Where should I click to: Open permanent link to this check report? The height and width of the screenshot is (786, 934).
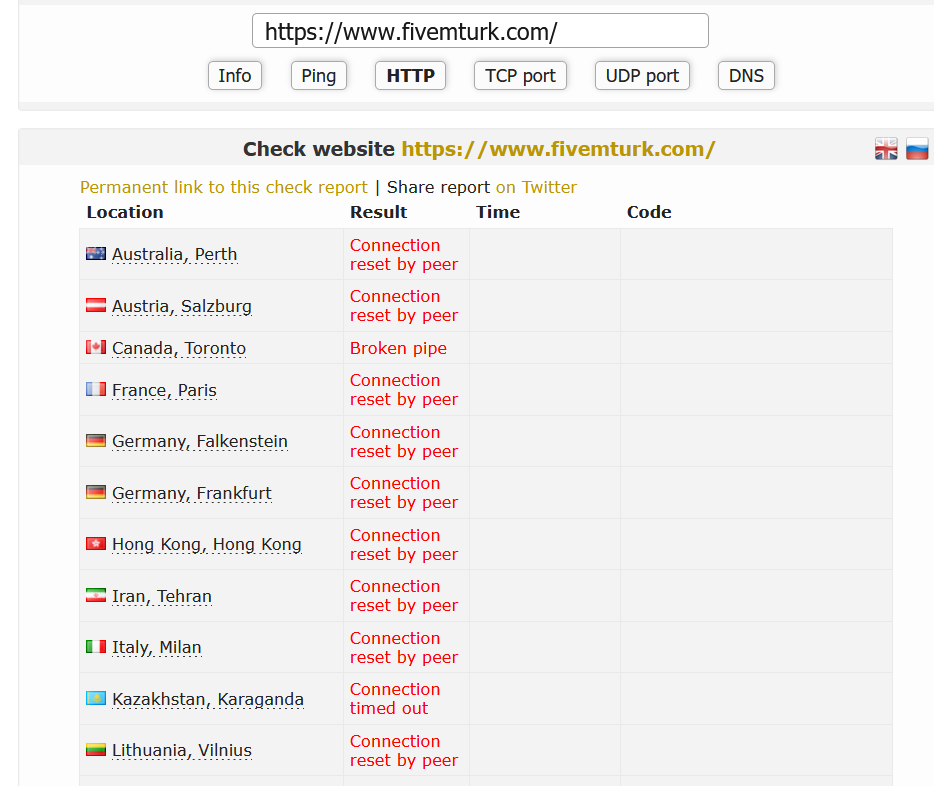point(224,187)
